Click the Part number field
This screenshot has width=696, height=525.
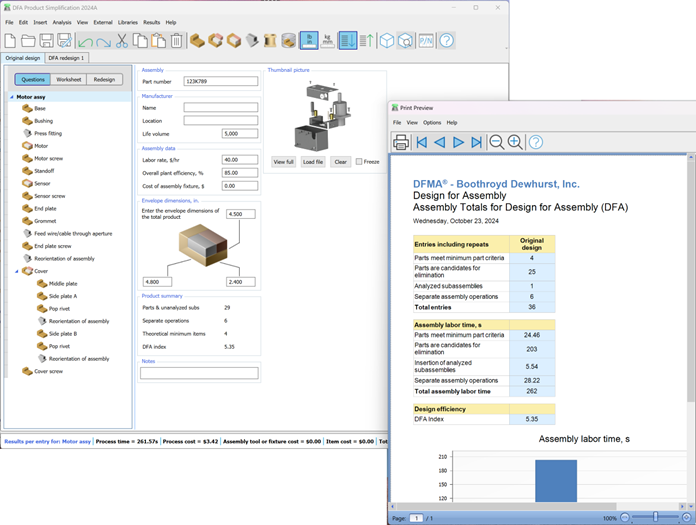click(x=221, y=81)
